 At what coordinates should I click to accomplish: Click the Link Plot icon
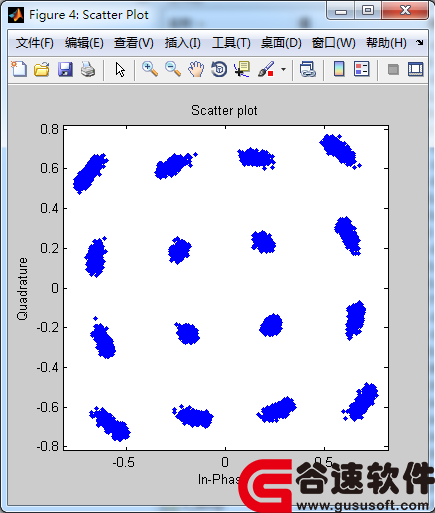307,69
